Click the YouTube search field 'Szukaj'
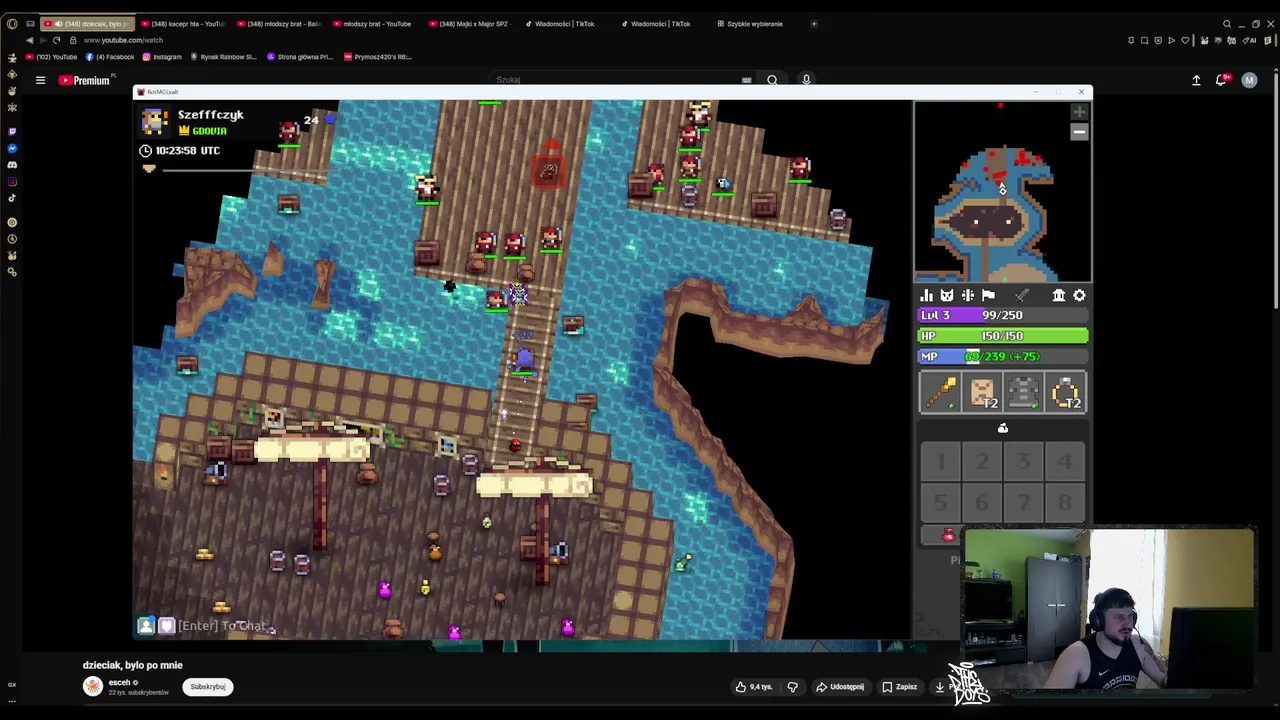Image resolution: width=1280 pixels, height=720 pixels. (615, 80)
